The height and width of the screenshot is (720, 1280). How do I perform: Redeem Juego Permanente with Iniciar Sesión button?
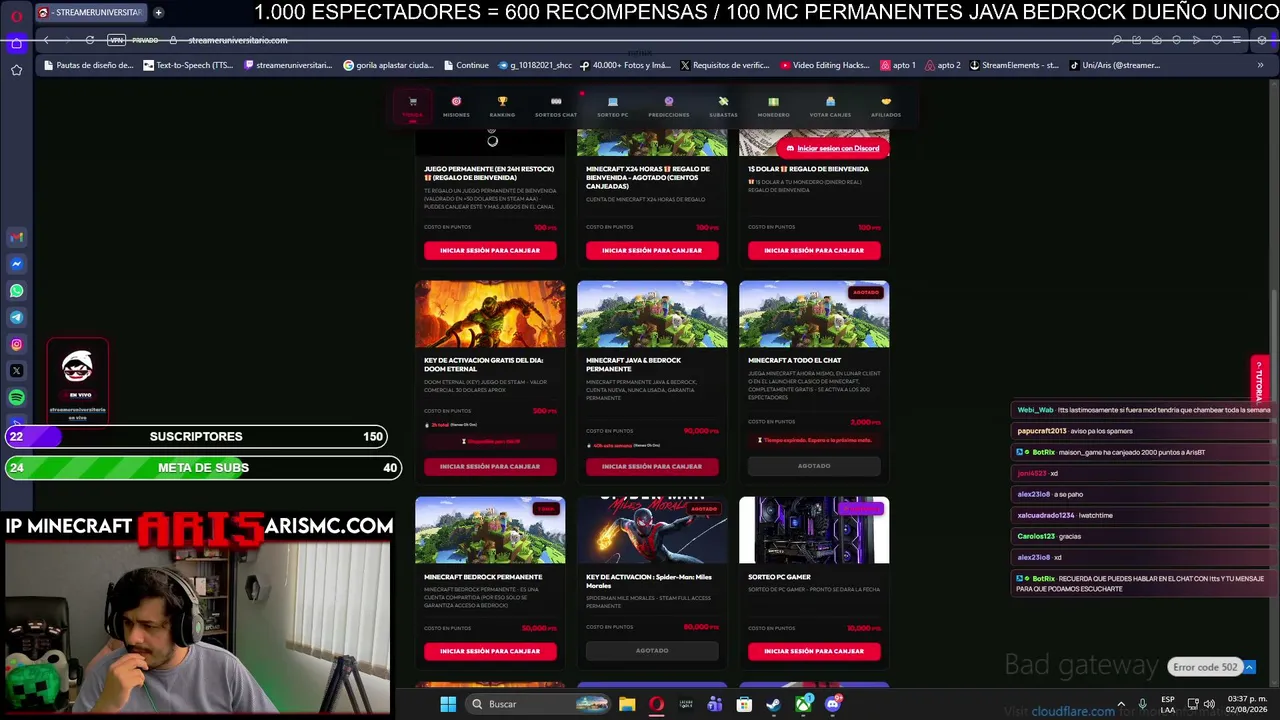pos(490,250)
